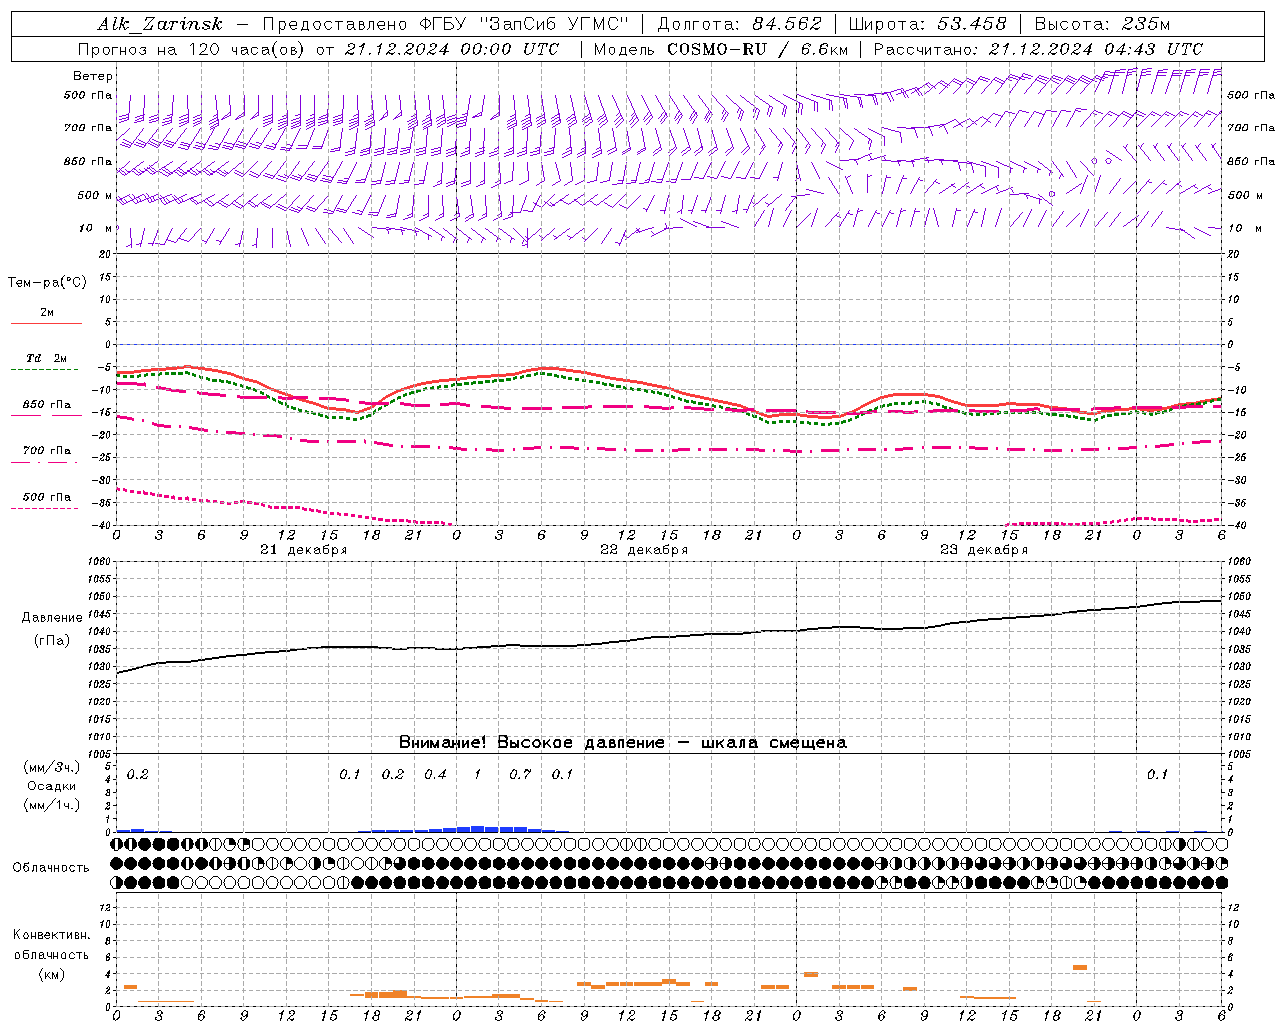1280x1024 pixels.
Task: Click the date label 22 декабря
Action: pyautogui.click(x=644, y=550)
